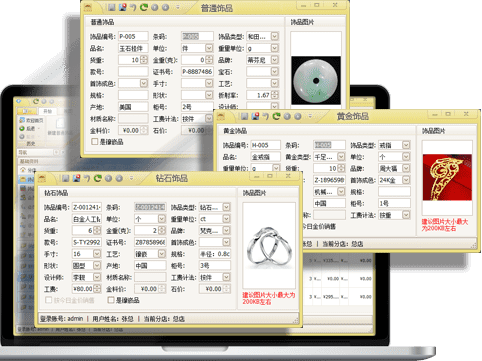The image size is (482, 361).
Task: Open the 首饰成色 dropdown in 普通饰品 window
Action: pyautogui.click(x=144, y=83)
